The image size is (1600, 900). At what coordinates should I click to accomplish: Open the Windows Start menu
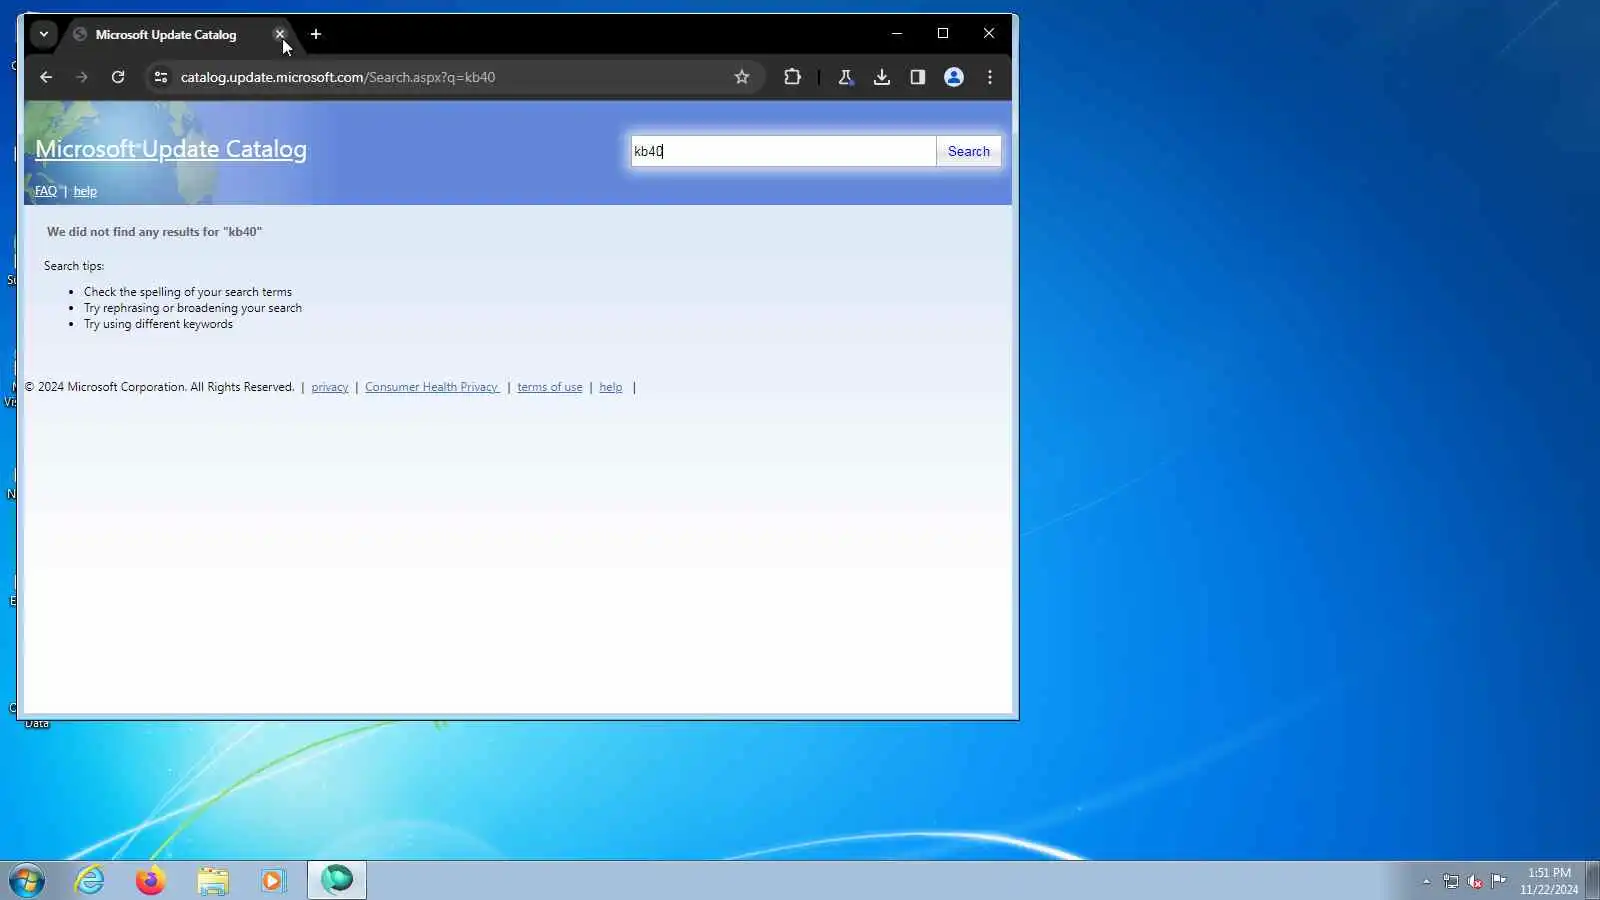coord(27,880)
